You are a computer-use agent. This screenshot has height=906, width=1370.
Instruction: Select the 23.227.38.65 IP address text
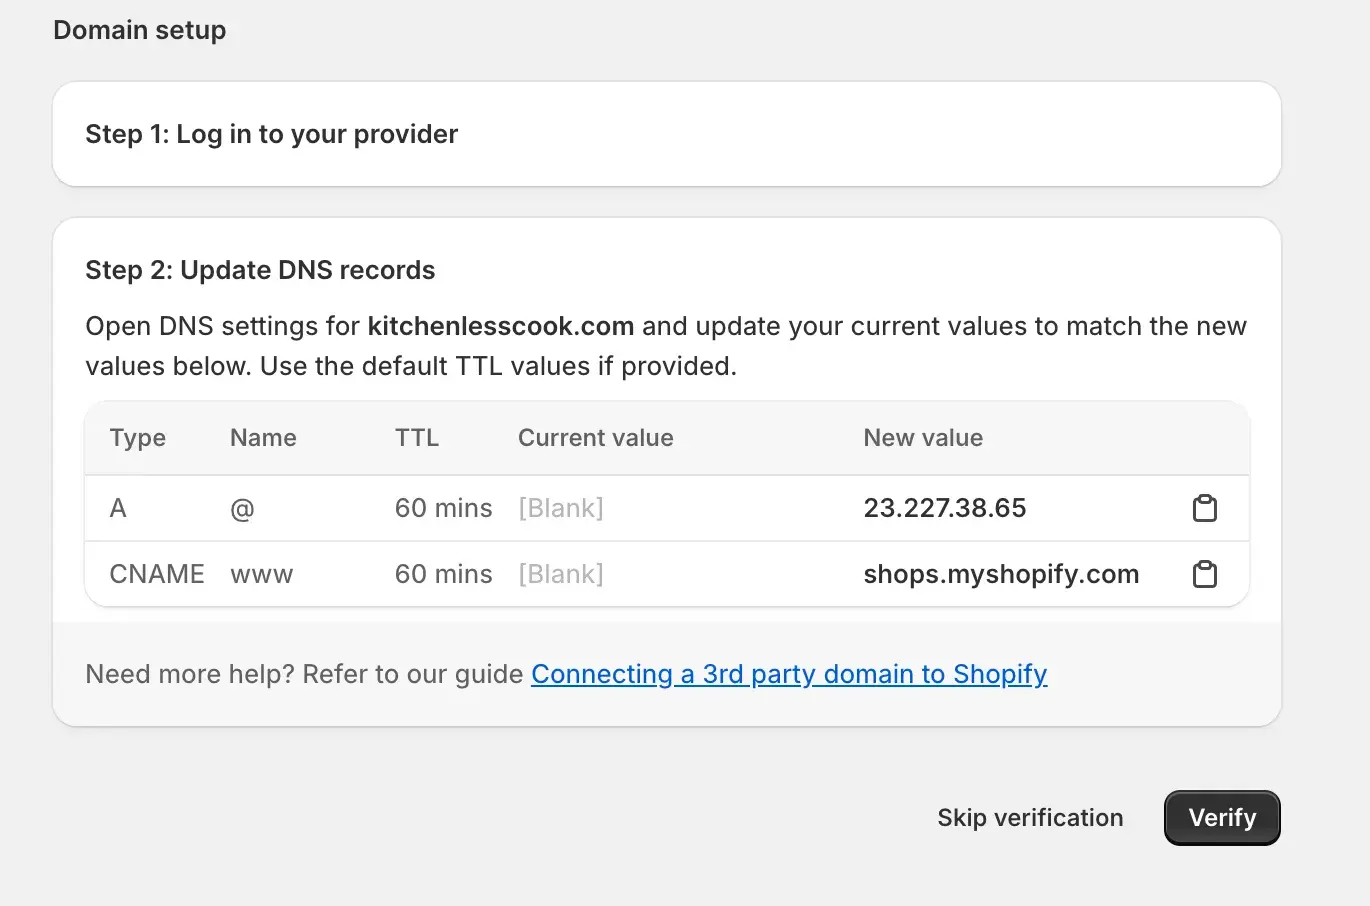944,508
